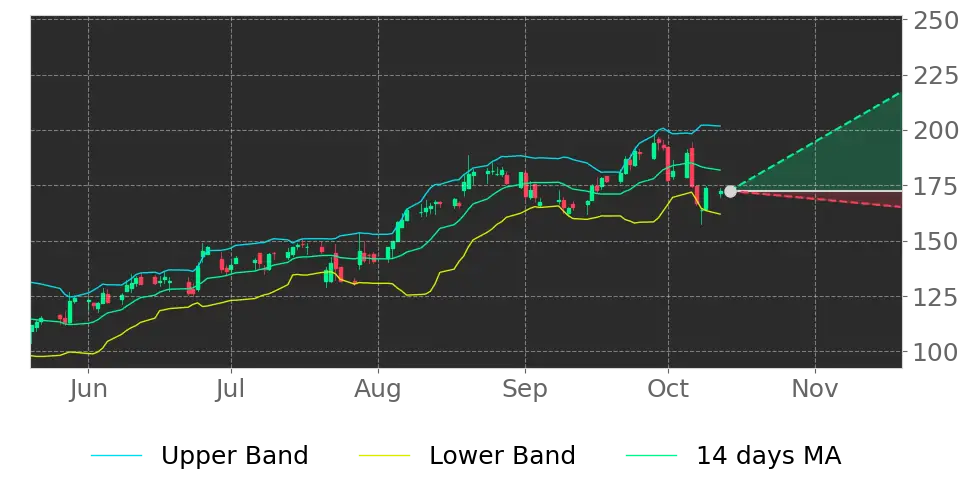Click the 150 y-axis value

937,242
